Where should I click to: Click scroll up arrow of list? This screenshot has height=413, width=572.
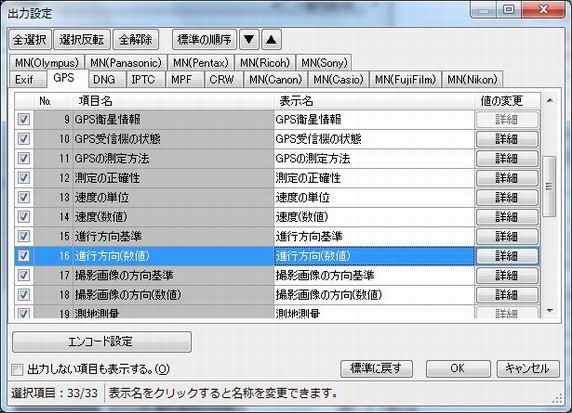tap(550, 100)
